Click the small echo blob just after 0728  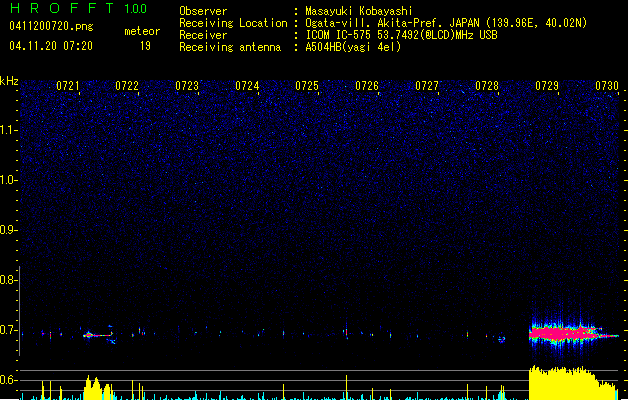(x=501, y=339)
